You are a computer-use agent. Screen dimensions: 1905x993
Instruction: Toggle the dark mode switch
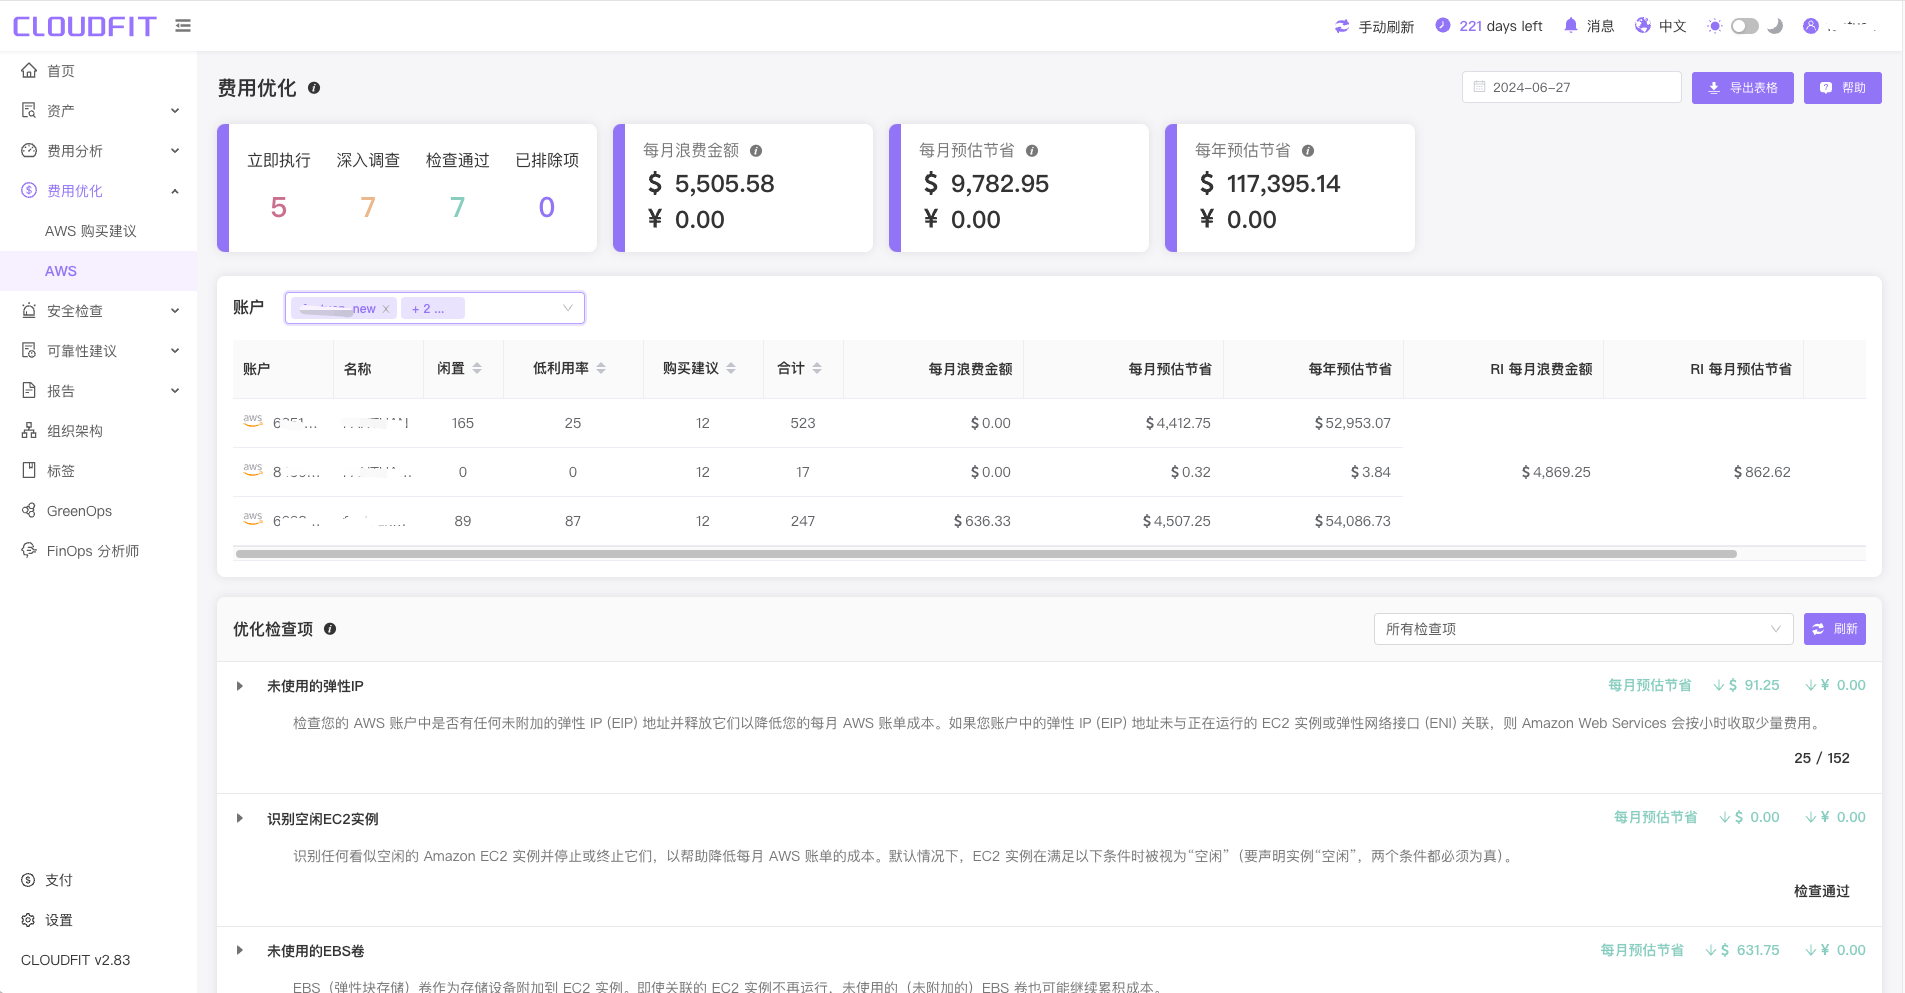click(x=1745, y=26)
